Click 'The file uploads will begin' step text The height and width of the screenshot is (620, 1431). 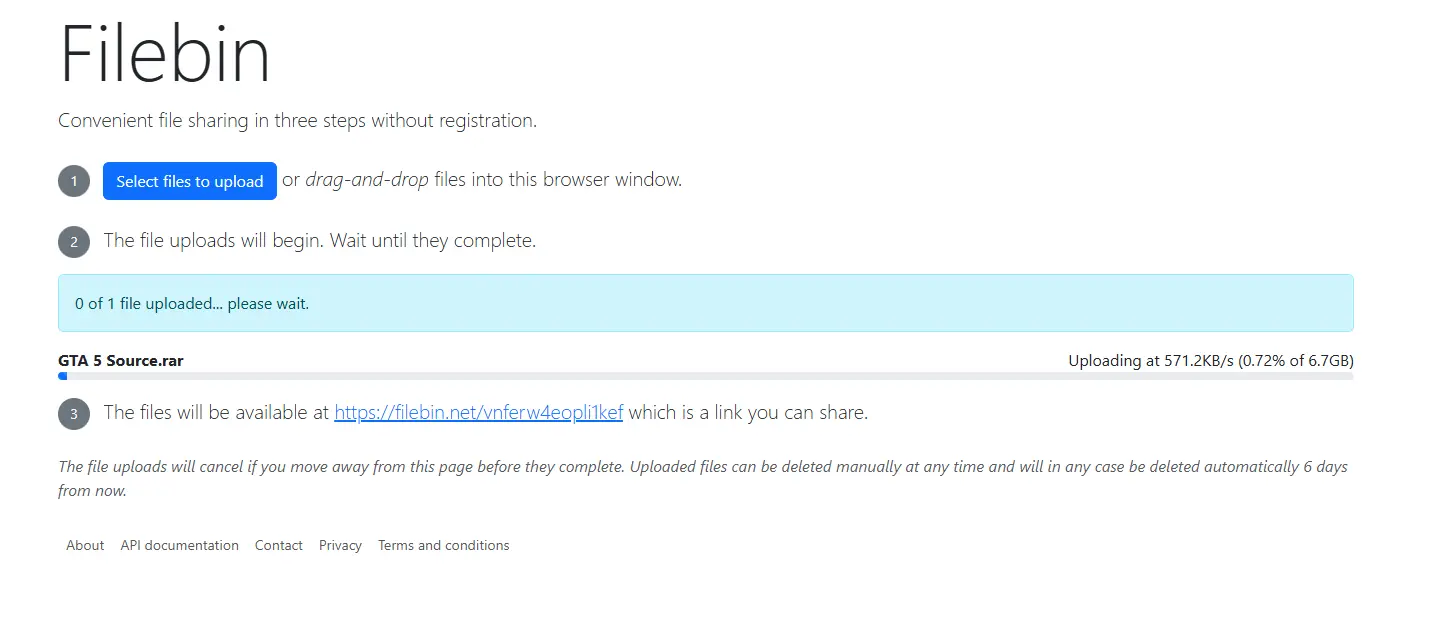click(320, 241)
